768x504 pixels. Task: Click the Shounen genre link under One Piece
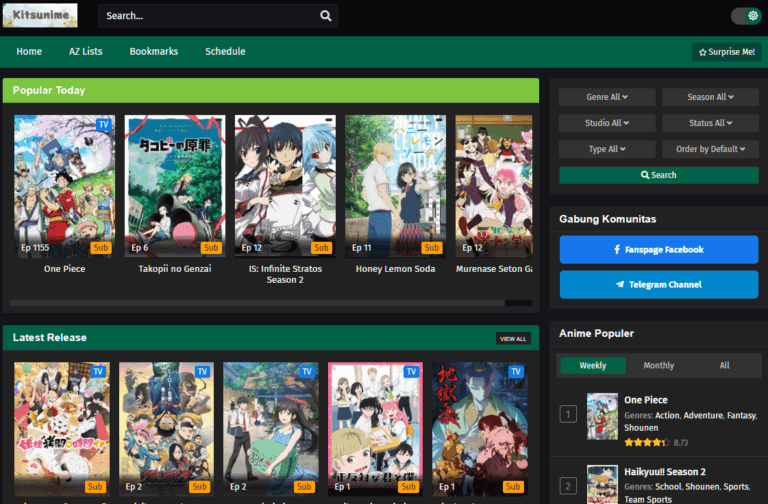tap(641, 428)
